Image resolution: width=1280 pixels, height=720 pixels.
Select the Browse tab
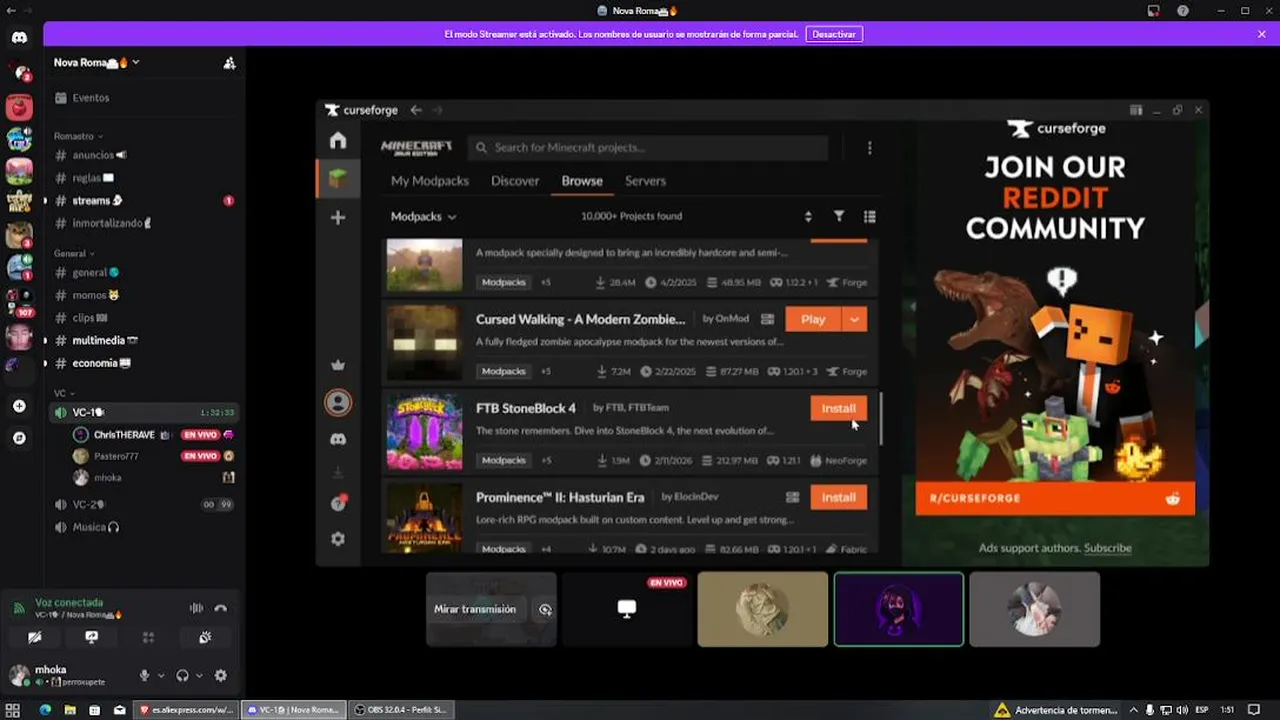click(582, 181)
